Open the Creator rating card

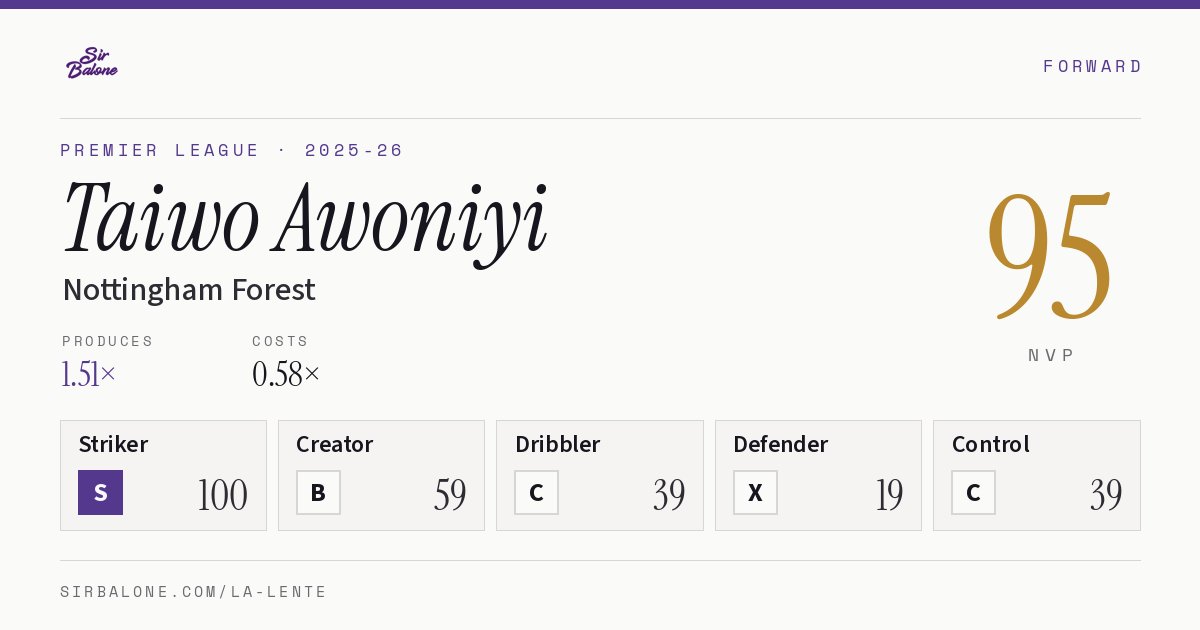point(381,475)
